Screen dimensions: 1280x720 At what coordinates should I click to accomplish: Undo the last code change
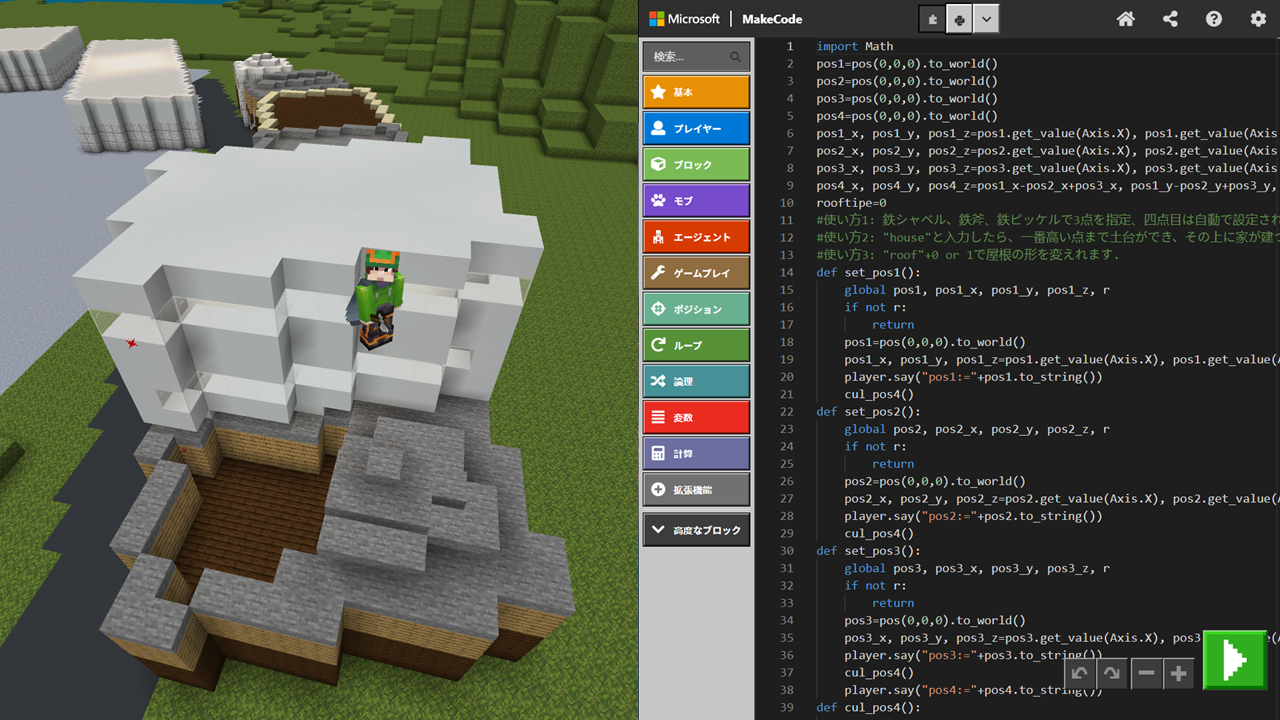click(x=1080, y=674)
